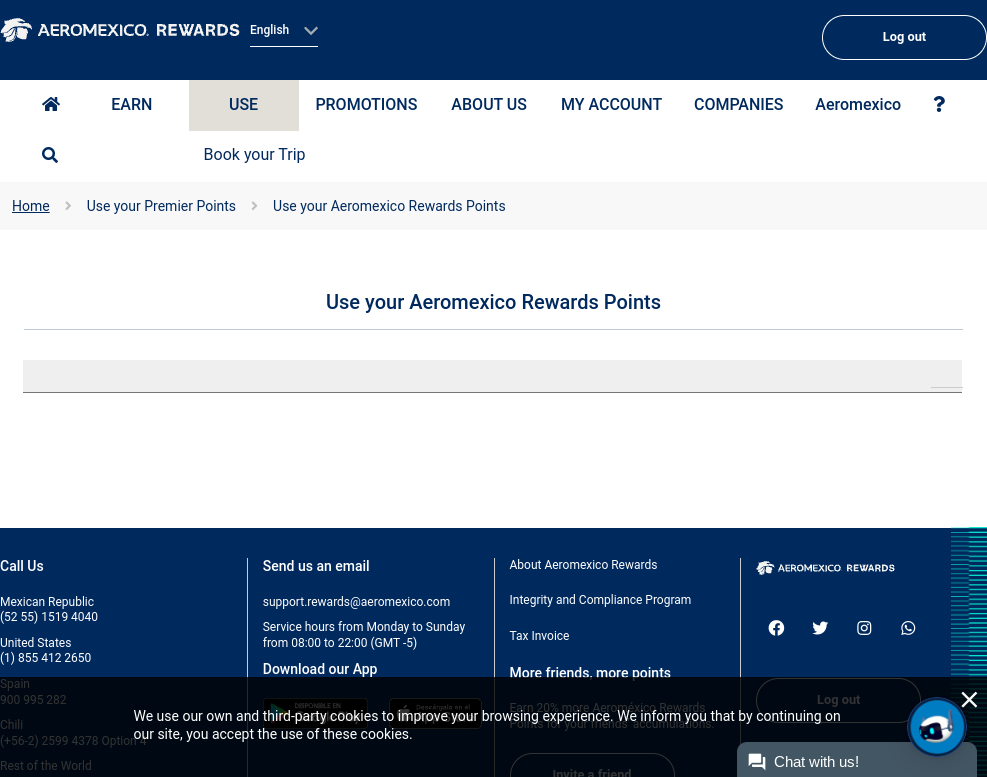Image resolution: width=987 pixels, height=777 pixels.
Task: Click Use your Aeromexico Rewards Points breadcrumb
Action: (389, 206)
